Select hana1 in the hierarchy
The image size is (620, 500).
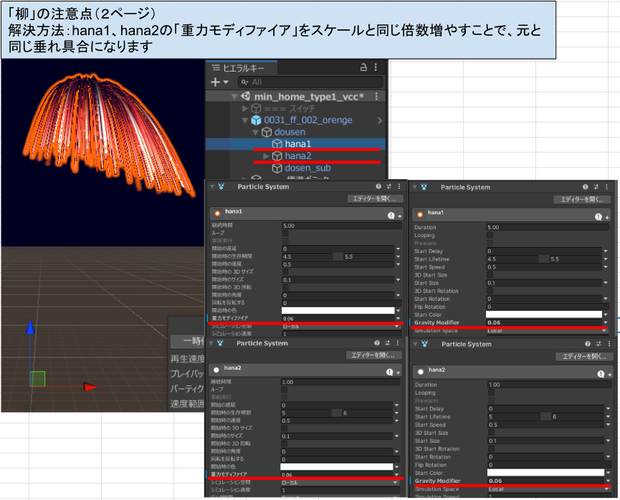tap(296, 143)
